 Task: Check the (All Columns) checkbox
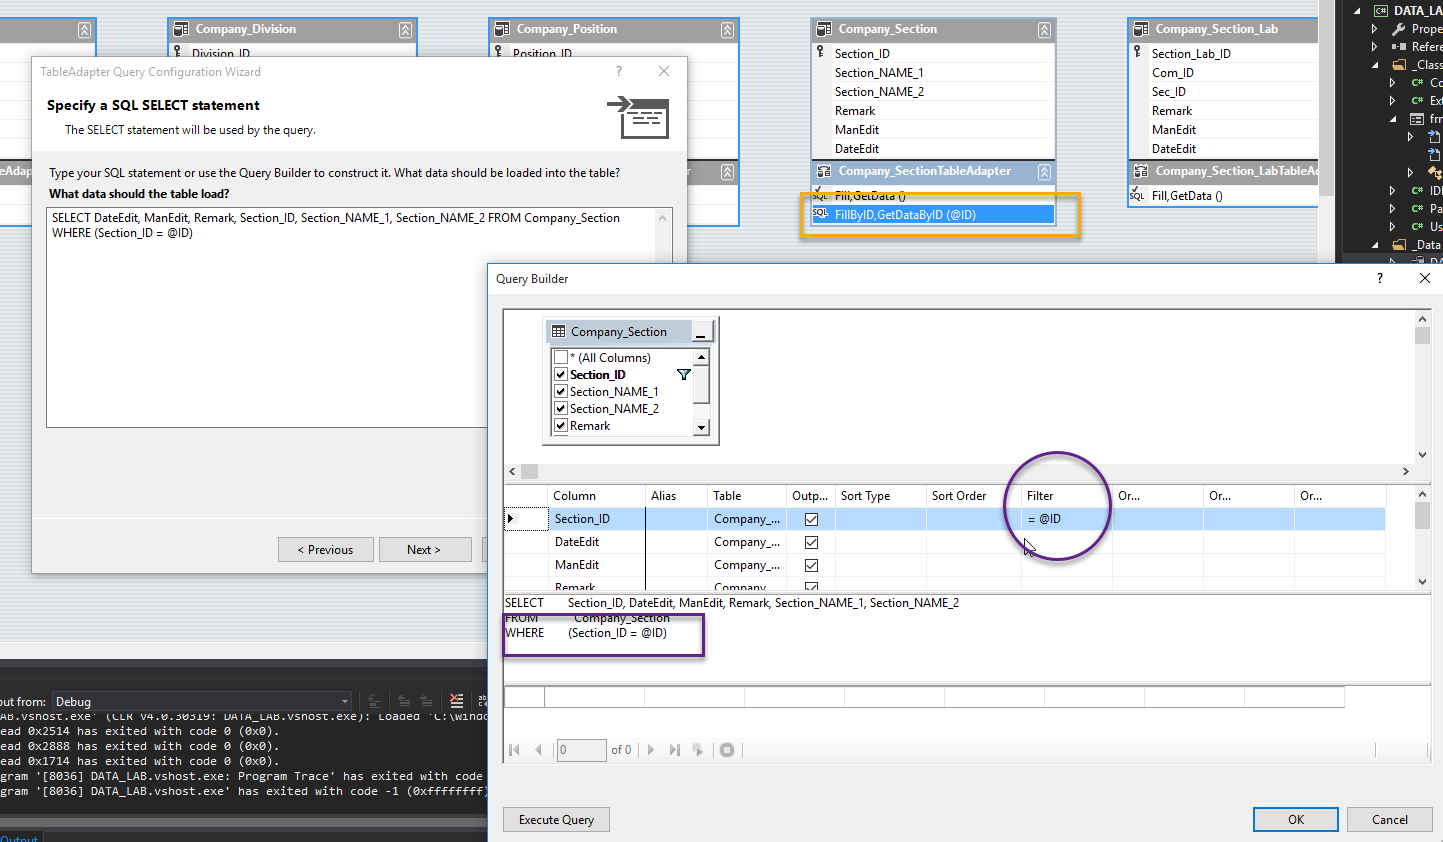(561, 358)
